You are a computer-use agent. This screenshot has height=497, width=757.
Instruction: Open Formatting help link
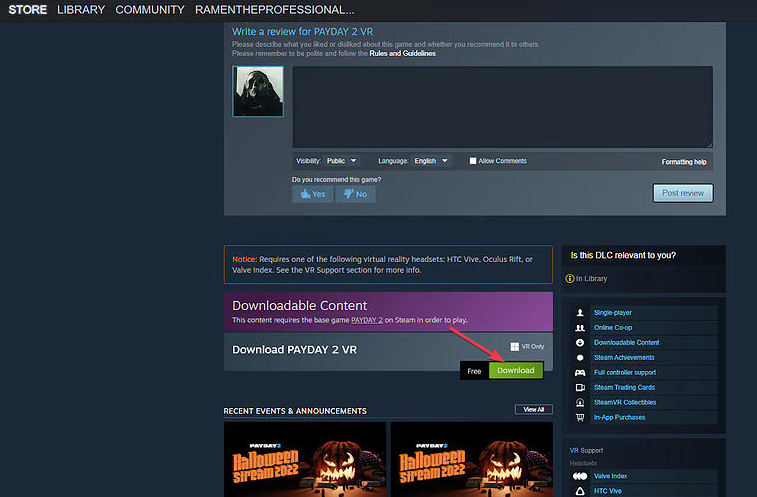[684, 162]
